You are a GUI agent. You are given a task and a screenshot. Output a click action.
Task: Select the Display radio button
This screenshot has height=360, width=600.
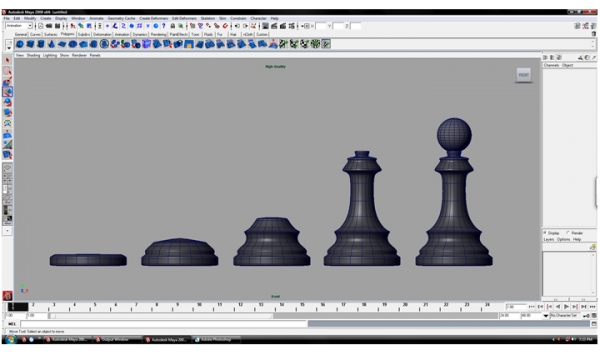coord(545,233)
